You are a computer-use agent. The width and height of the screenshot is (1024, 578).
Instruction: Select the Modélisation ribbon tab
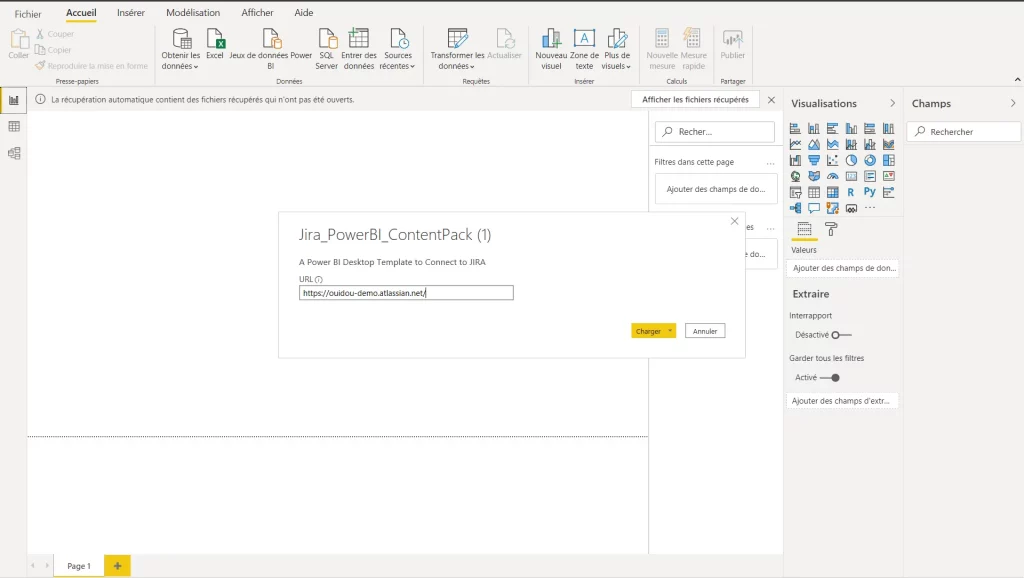pyautogui.click(x=193, y=12)
